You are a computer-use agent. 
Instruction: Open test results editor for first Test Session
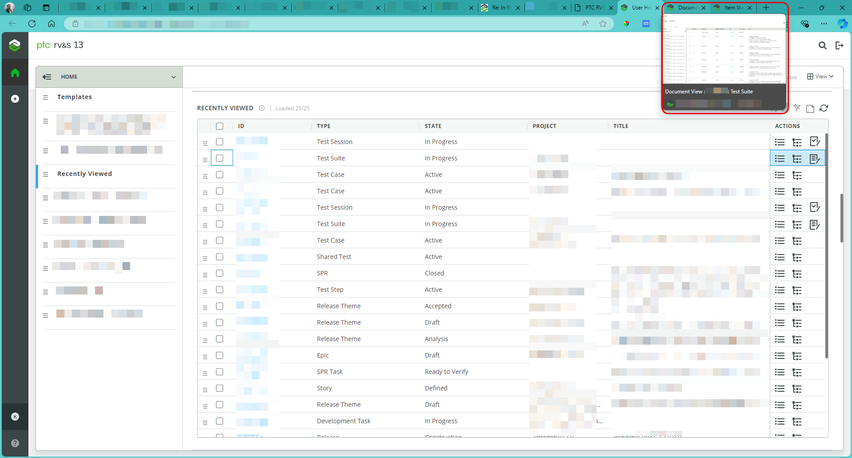815,142
